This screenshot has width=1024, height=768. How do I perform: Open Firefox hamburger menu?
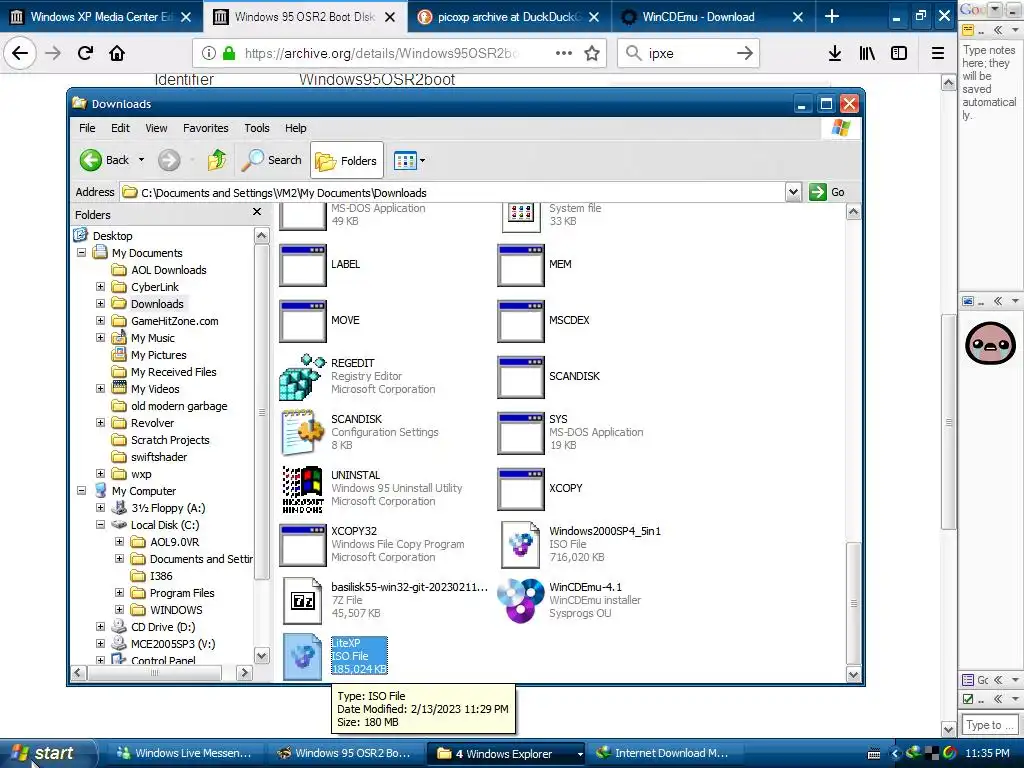[x=938, y=53]
